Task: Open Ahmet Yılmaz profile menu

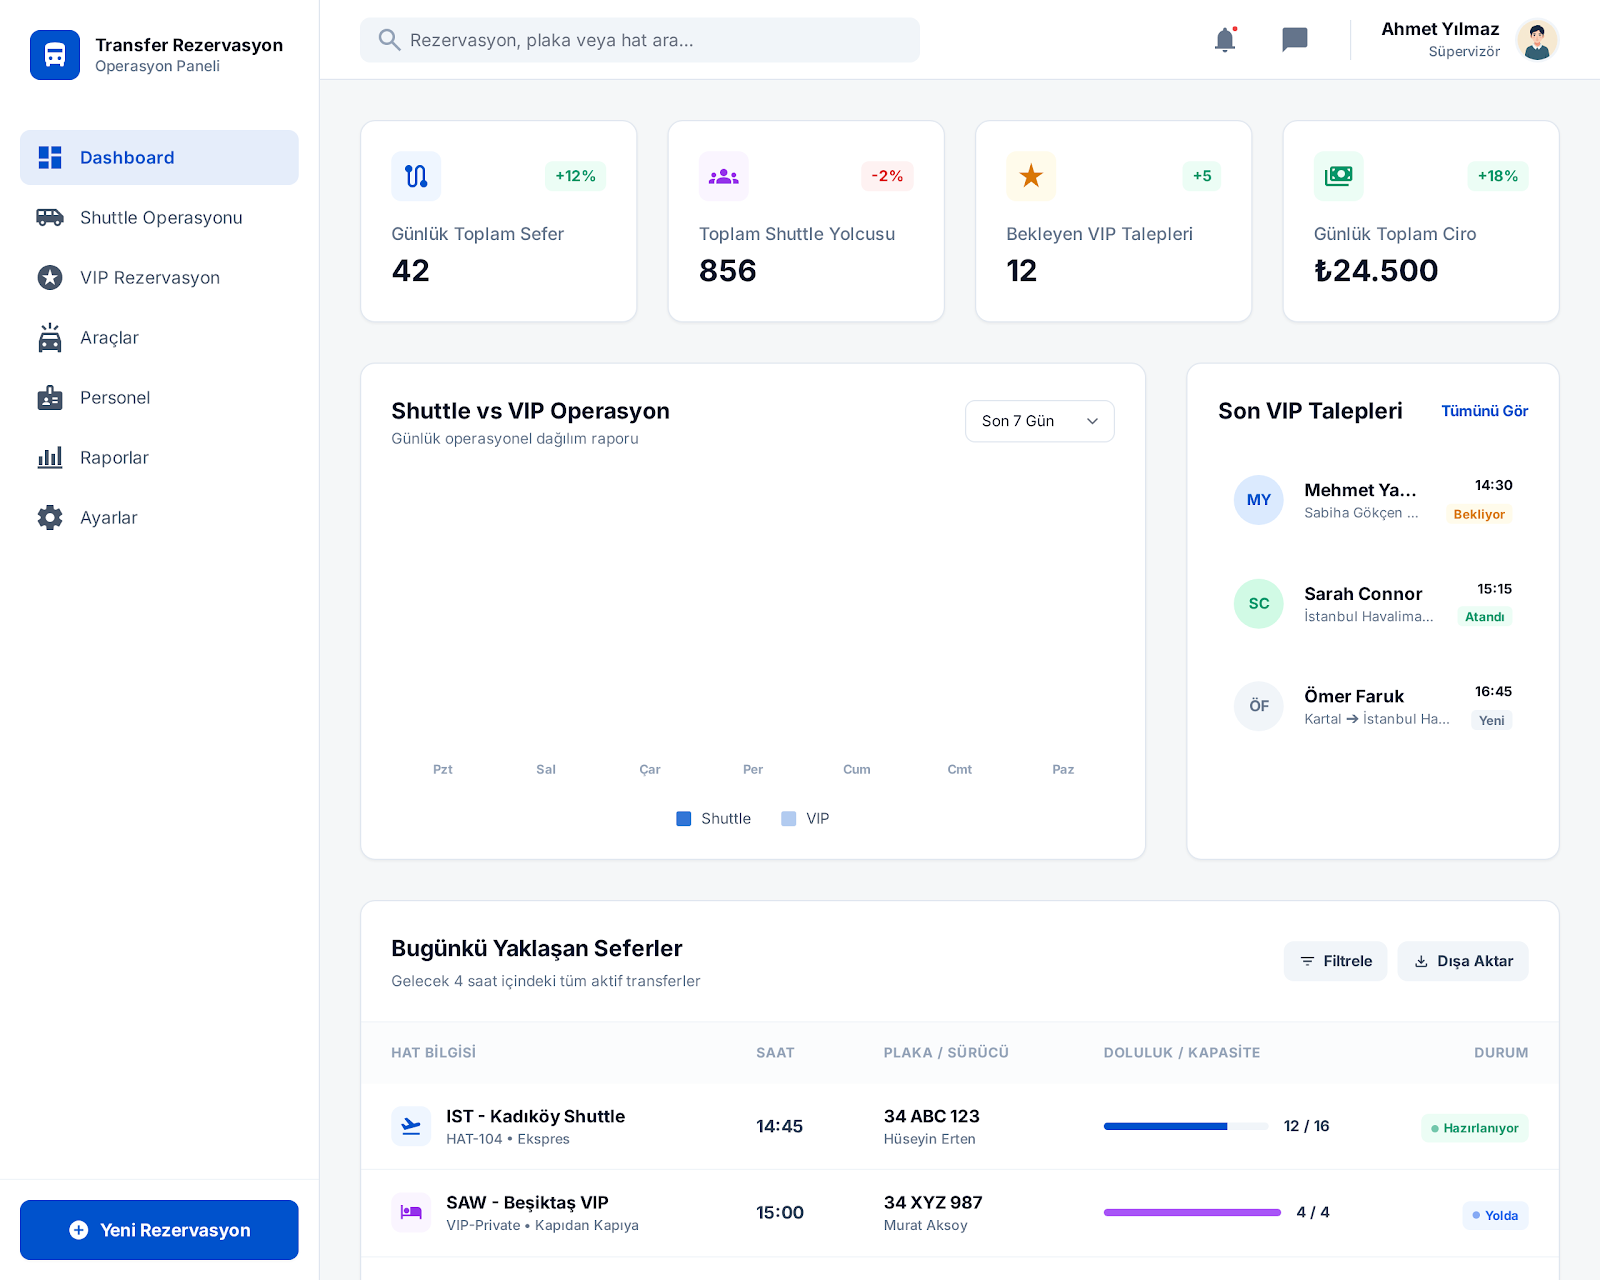Action: tap(1468, 40)
